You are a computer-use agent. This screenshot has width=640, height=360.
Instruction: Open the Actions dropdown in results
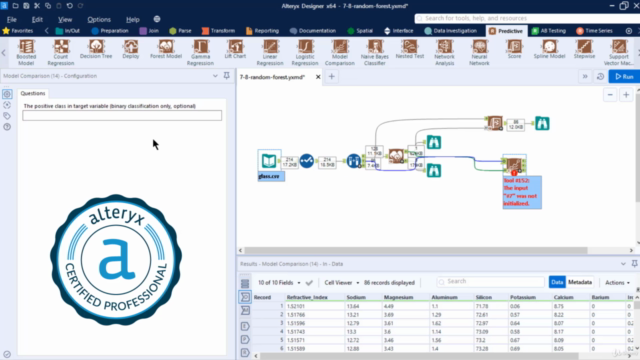tap(617, 282)
